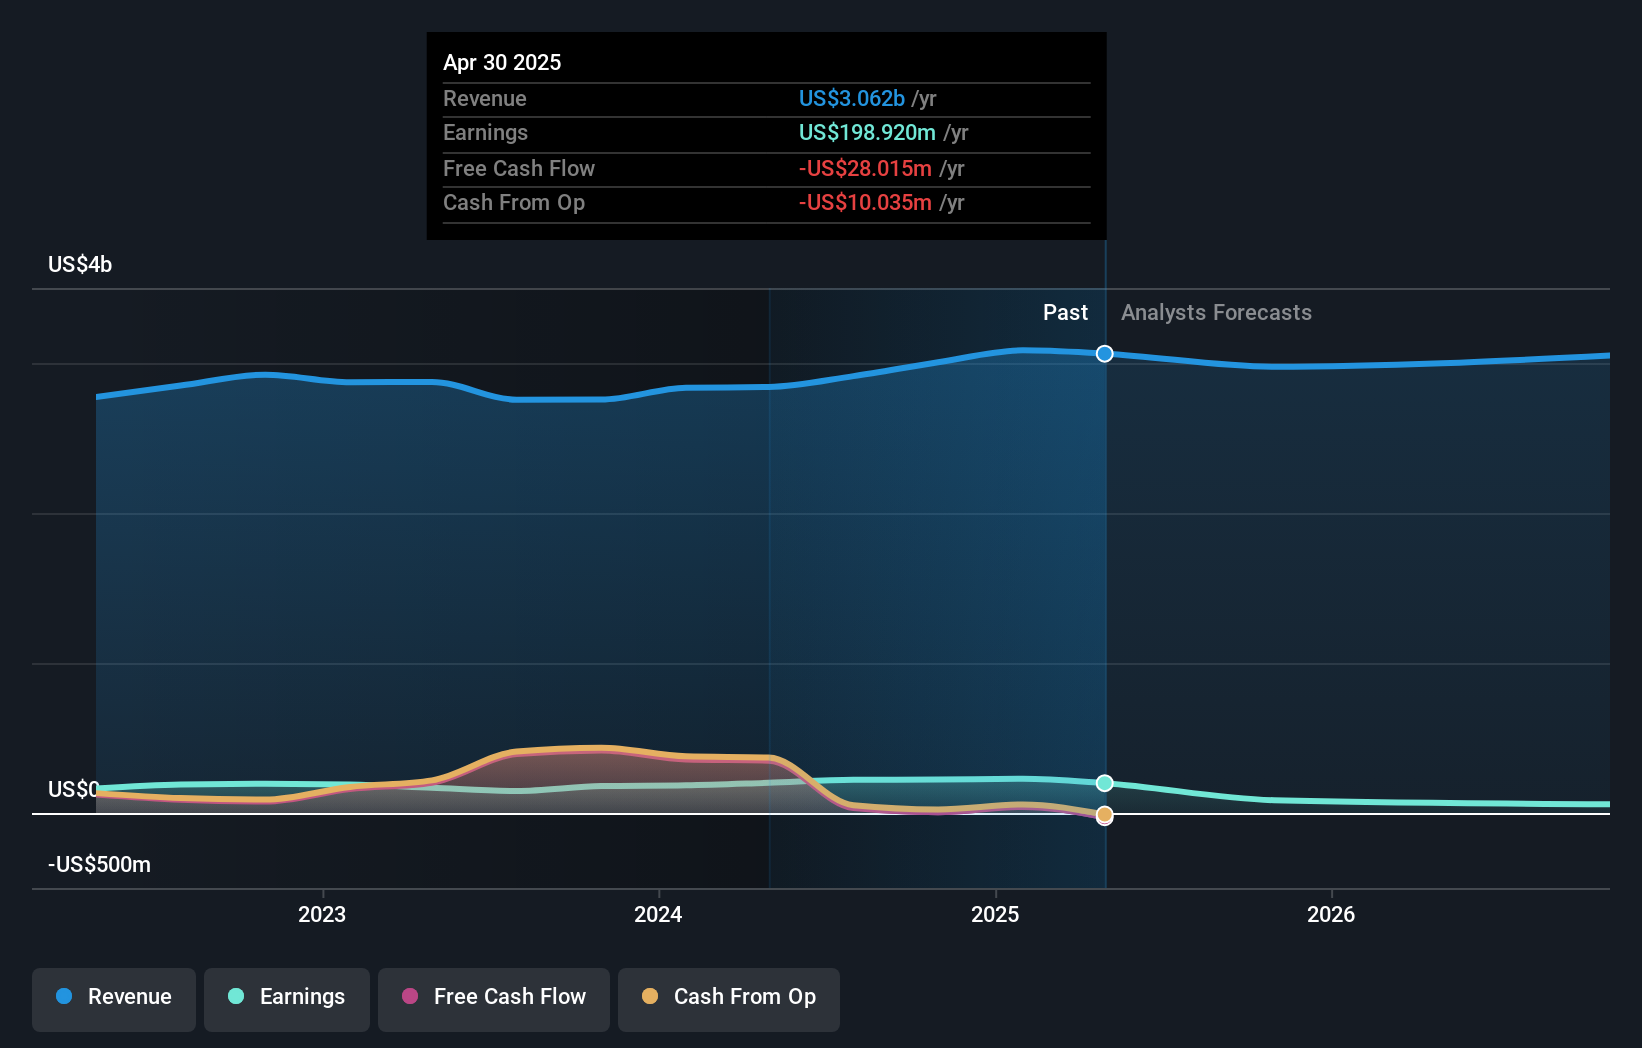Screen dimensions: 1642x1048
Task: Click the US$0 y-axis label
Action: coord(74,789)
